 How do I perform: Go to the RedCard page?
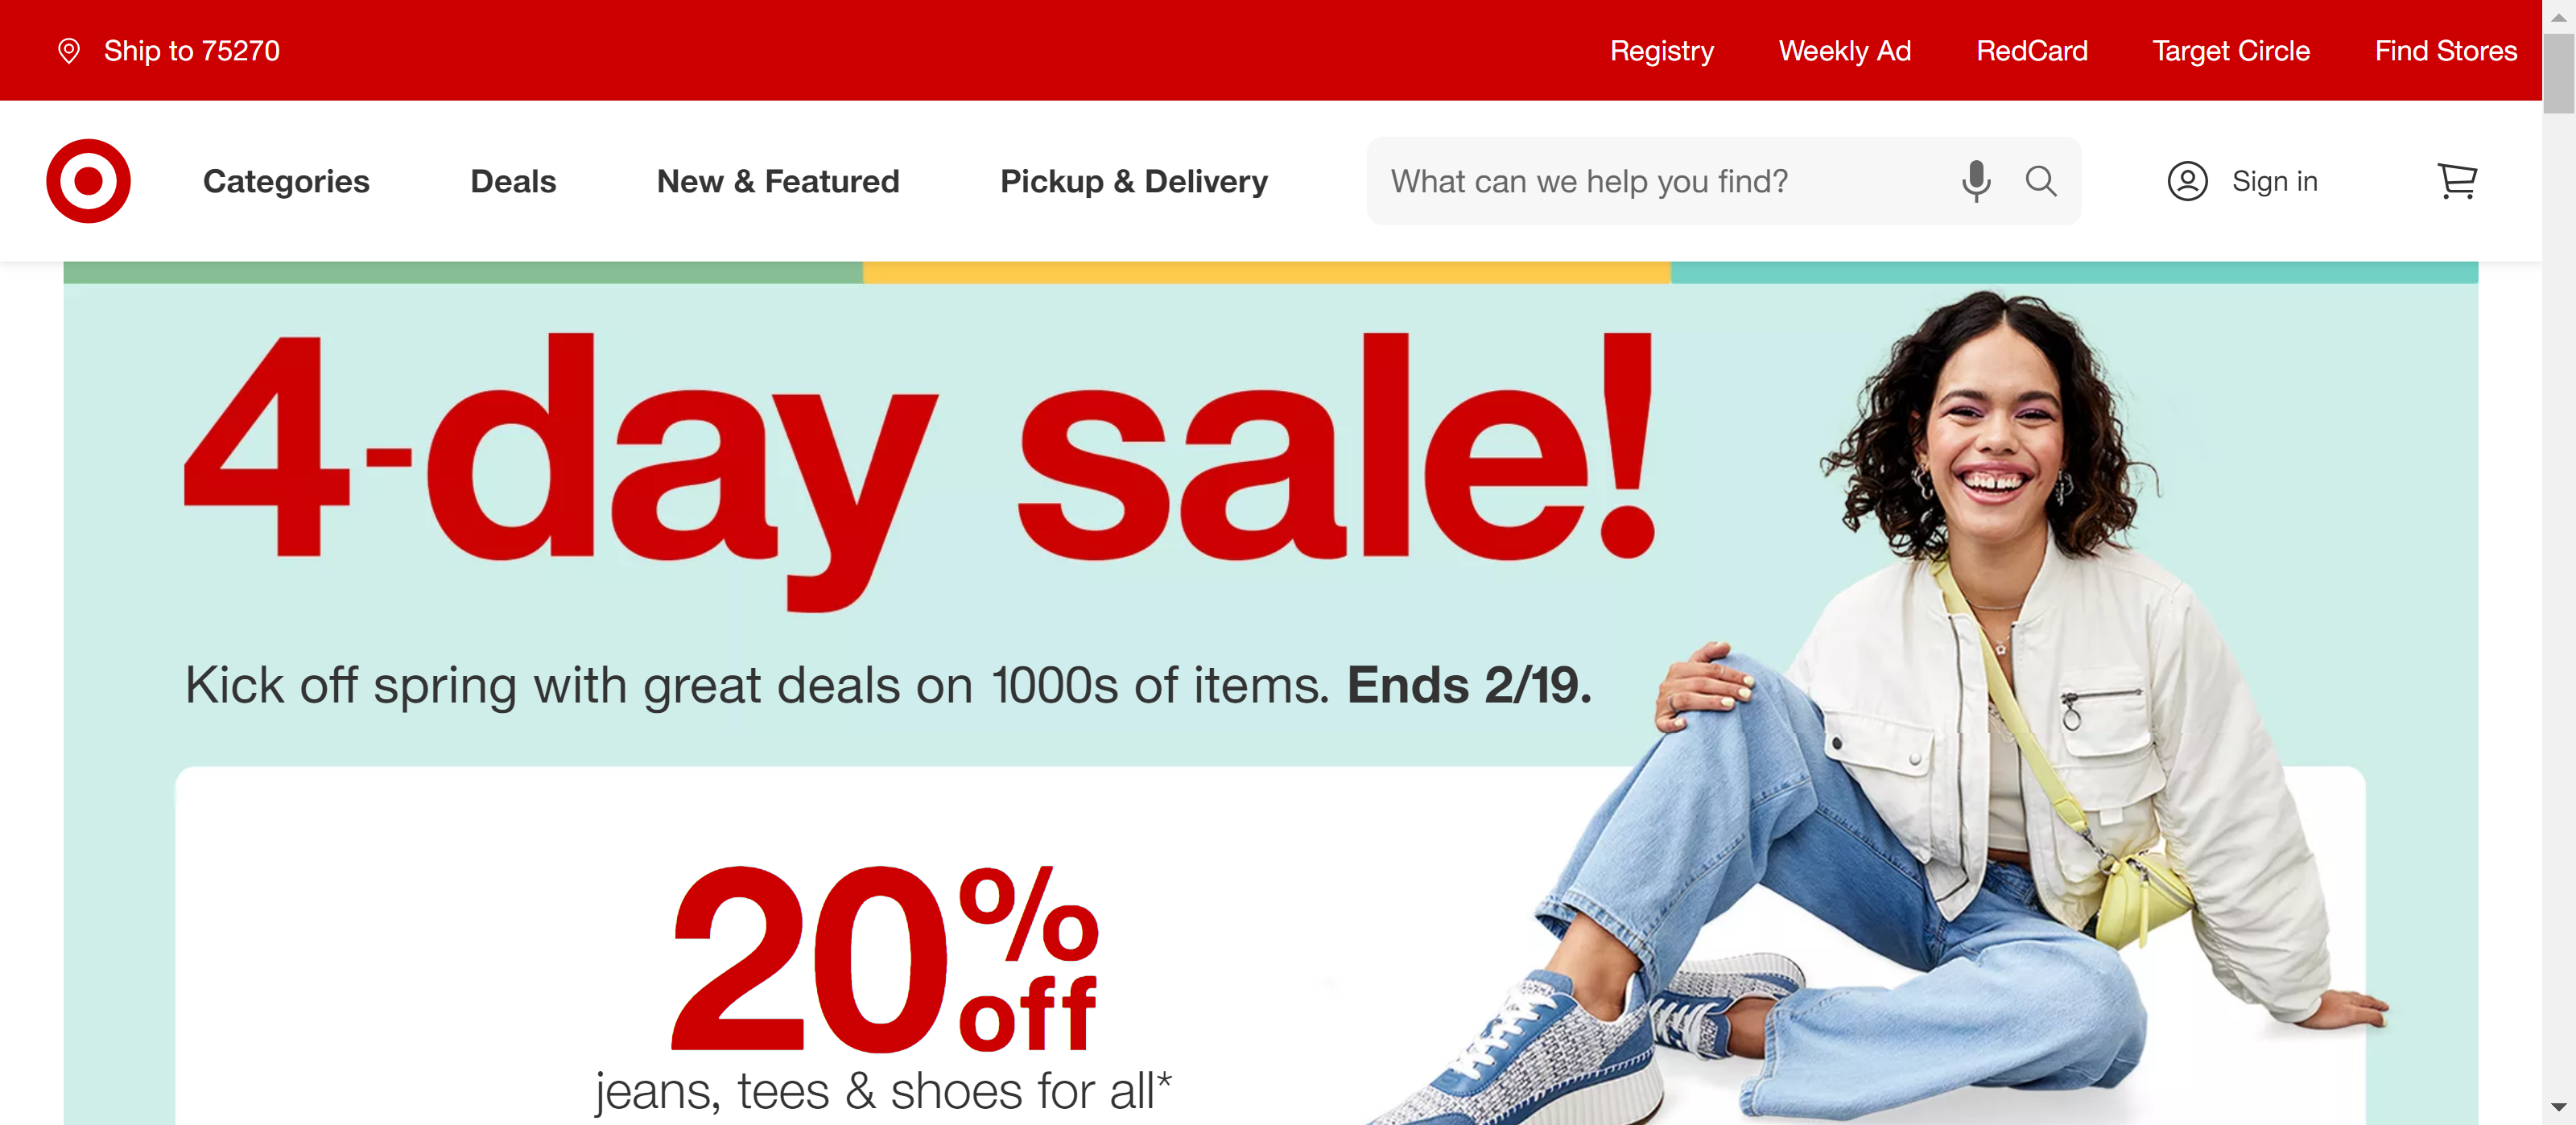pyautogui.click(x=2032, y=51)
